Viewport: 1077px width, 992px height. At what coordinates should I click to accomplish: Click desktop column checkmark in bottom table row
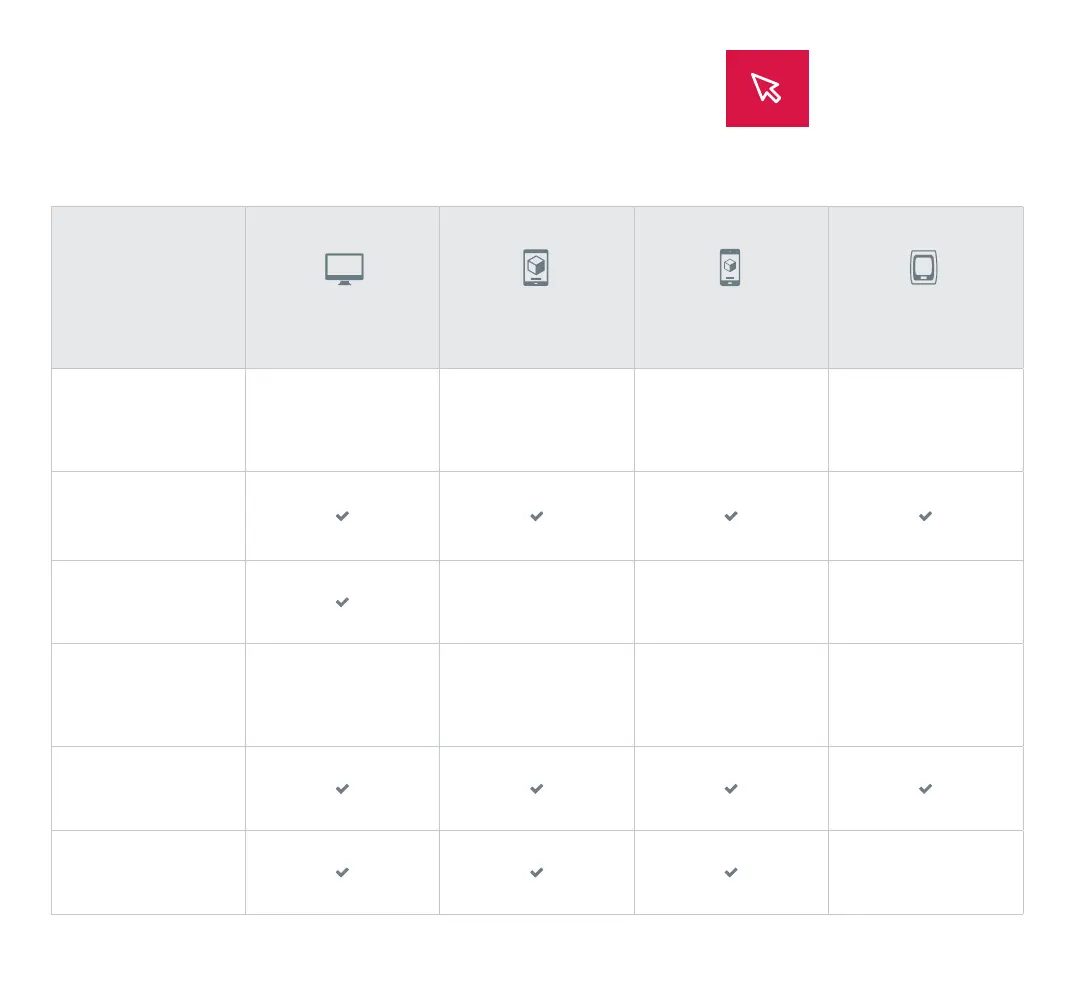click(x=342, y=872)
